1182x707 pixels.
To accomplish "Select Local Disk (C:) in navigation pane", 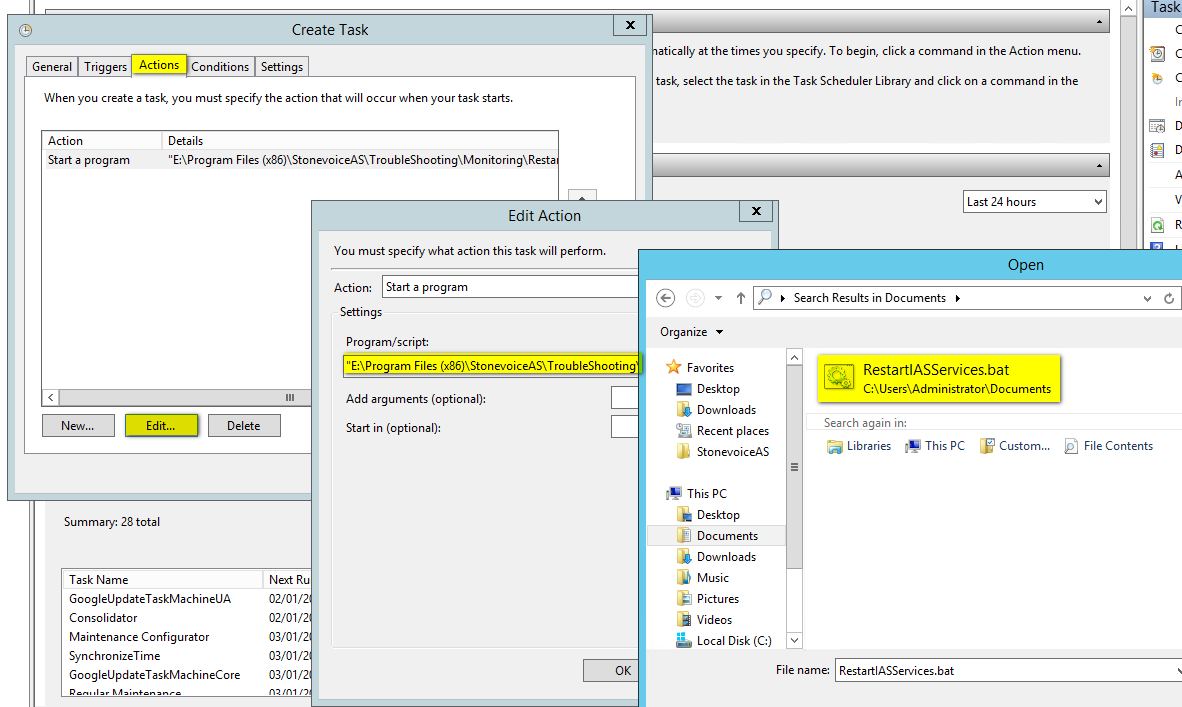I will (733, 641).
